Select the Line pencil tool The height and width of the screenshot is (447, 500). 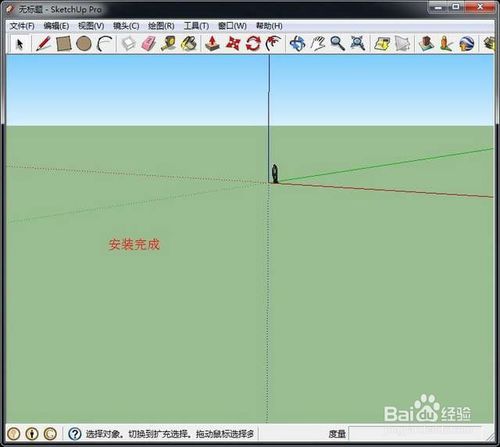[x=43, y=44]
